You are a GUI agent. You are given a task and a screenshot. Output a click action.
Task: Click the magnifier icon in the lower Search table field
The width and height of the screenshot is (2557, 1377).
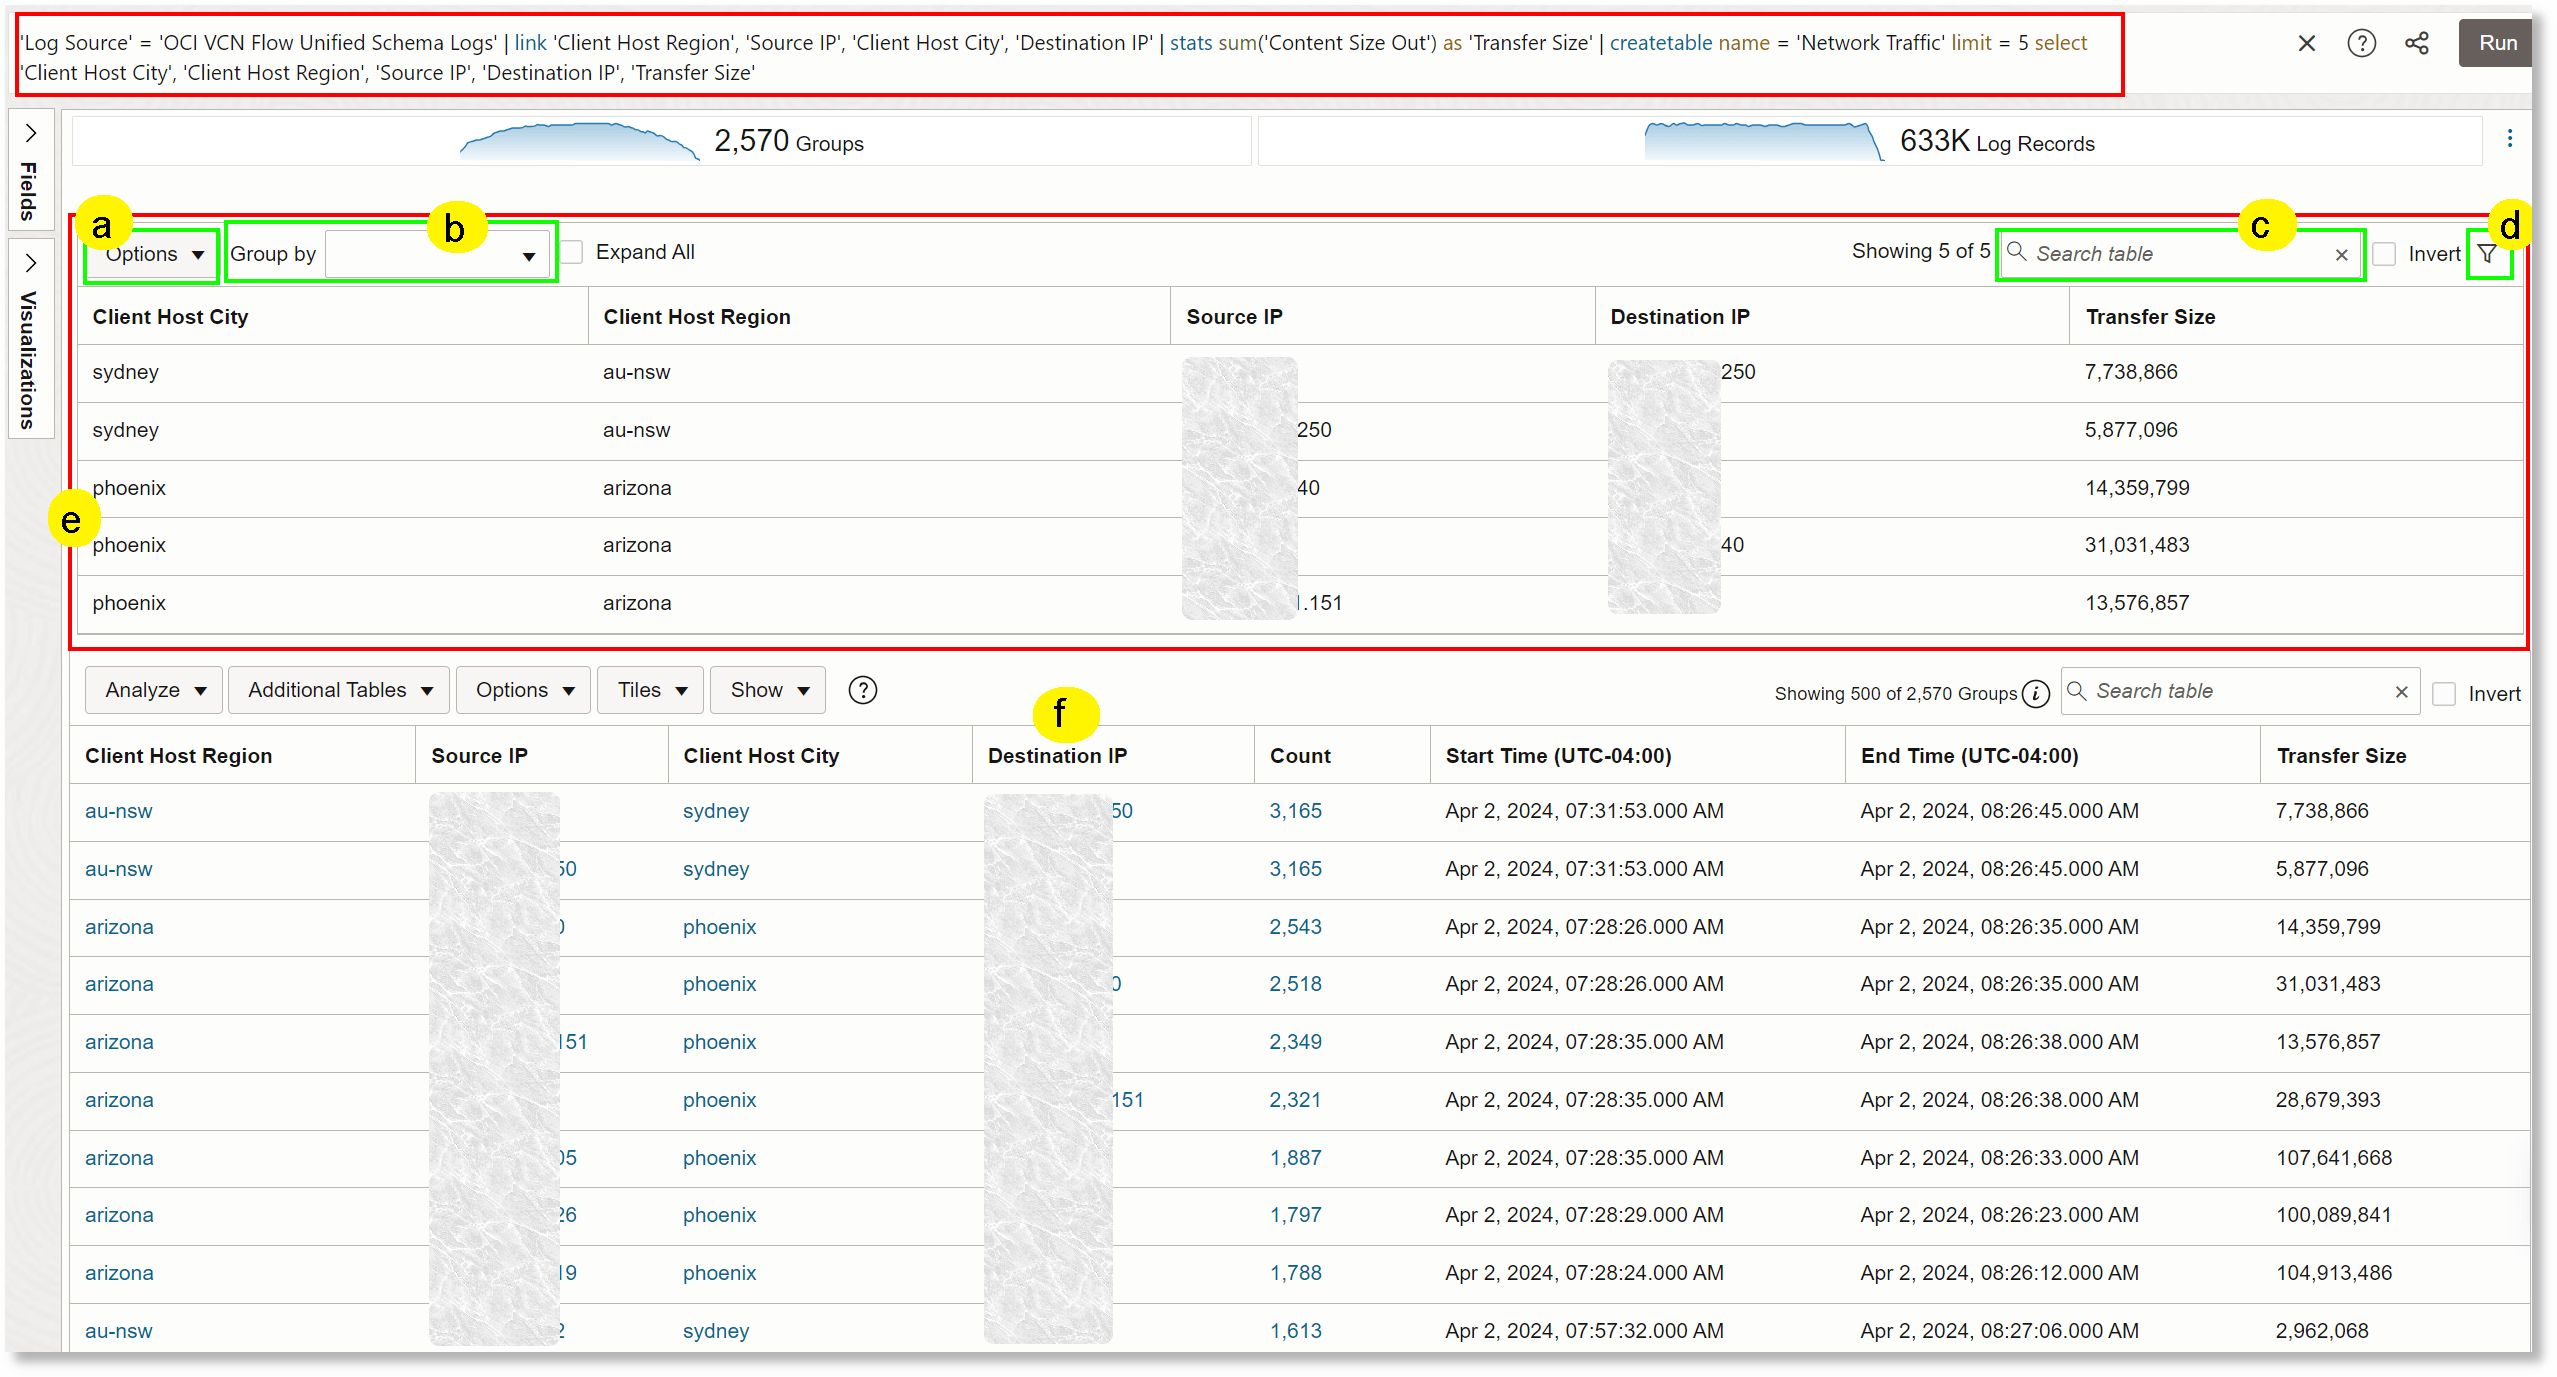pyautogui.click(x=2076, y=691)
